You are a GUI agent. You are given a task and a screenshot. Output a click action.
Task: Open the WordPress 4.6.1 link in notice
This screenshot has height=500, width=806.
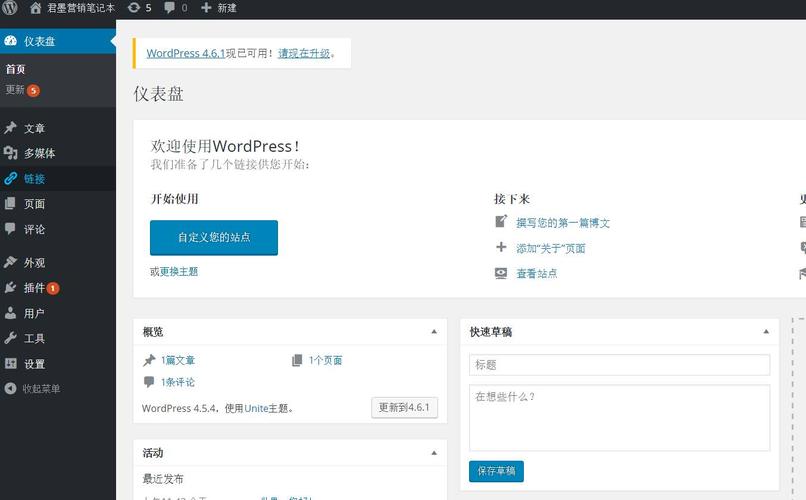(186, 53)
